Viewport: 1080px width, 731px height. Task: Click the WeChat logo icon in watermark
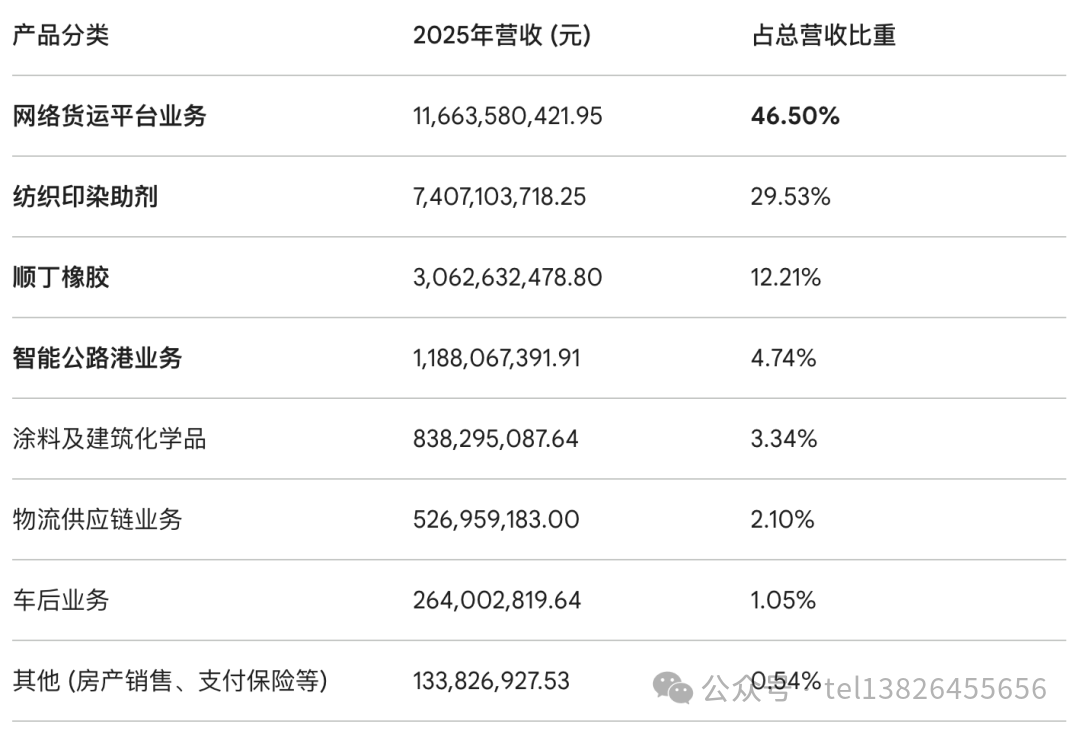672,688
